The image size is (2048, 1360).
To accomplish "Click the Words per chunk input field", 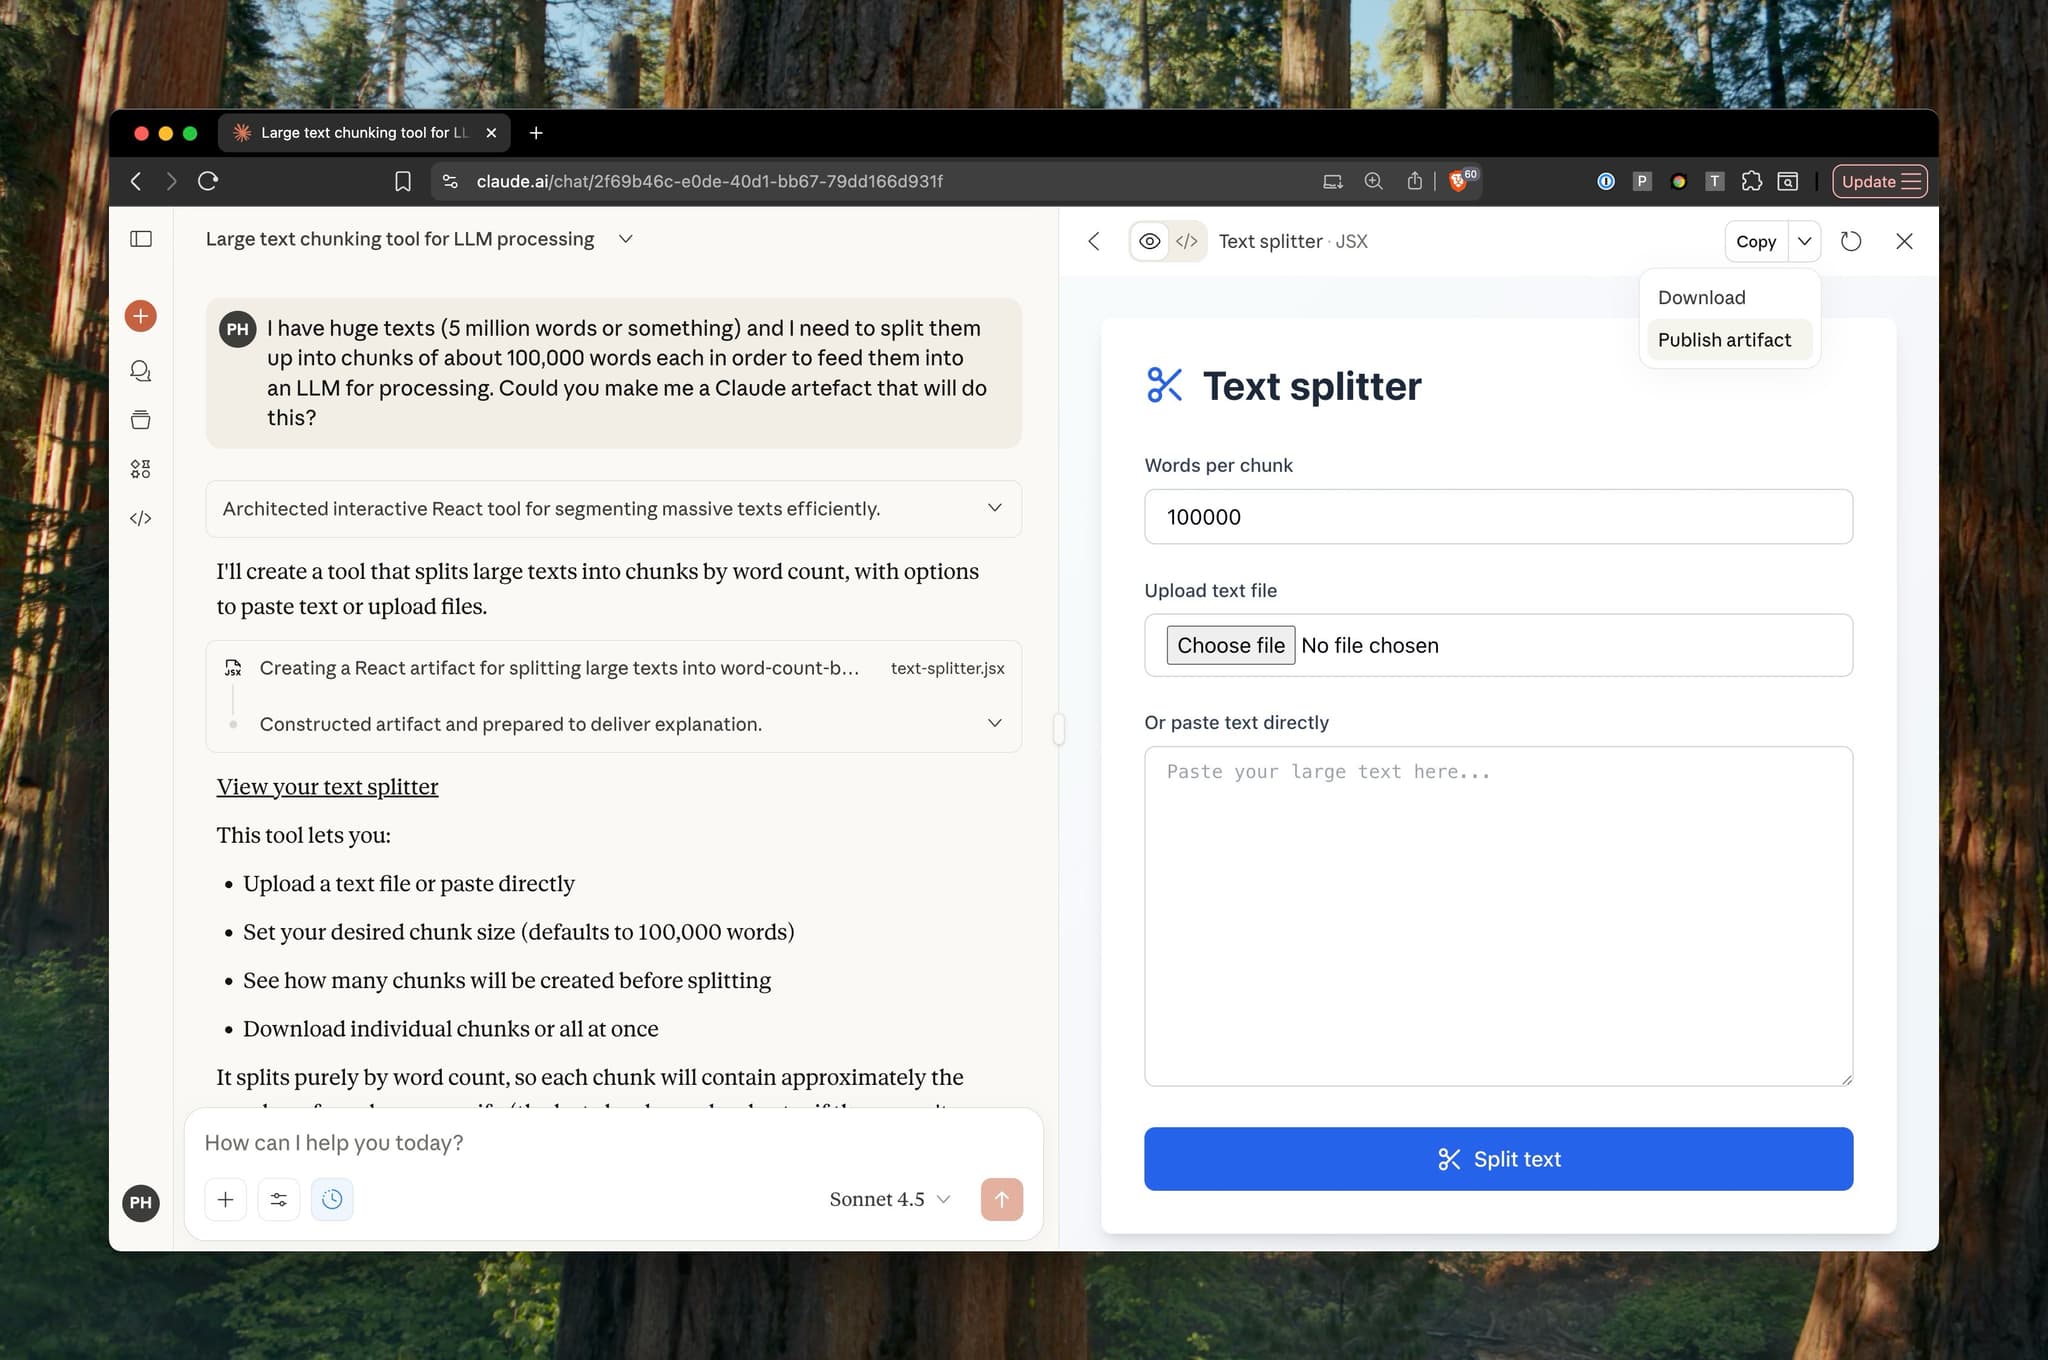I will pos(1498,517).
